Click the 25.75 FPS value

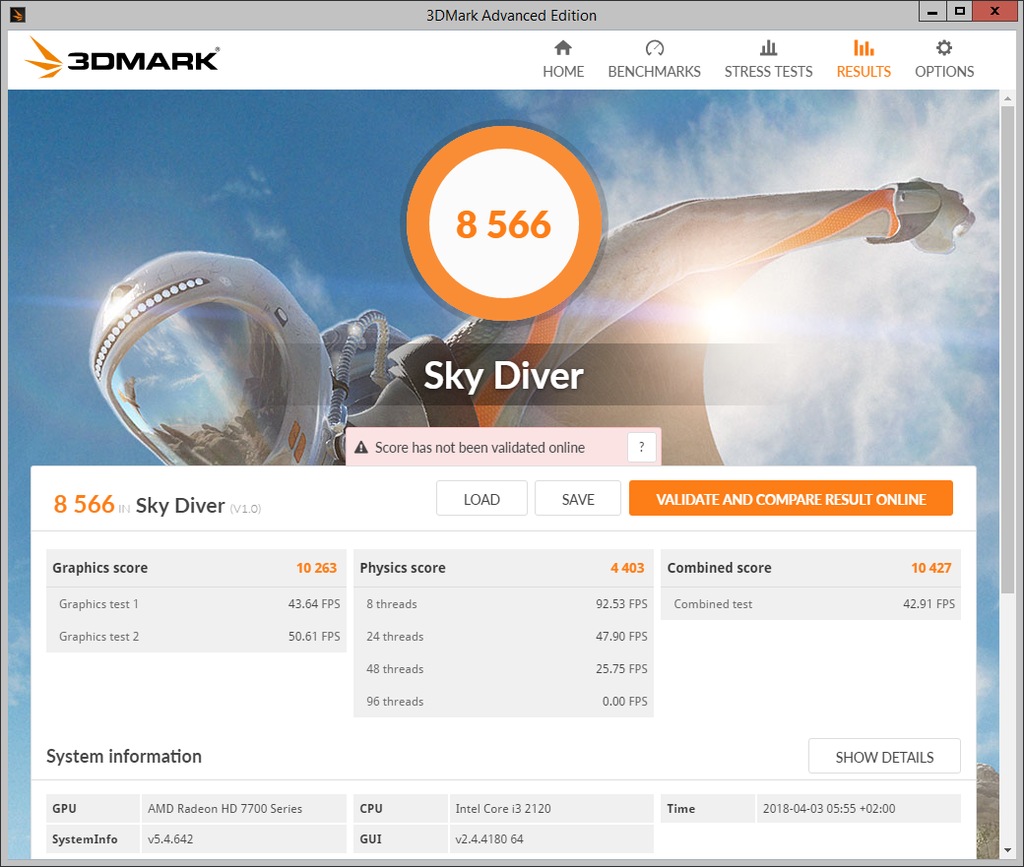pos(622,669)
